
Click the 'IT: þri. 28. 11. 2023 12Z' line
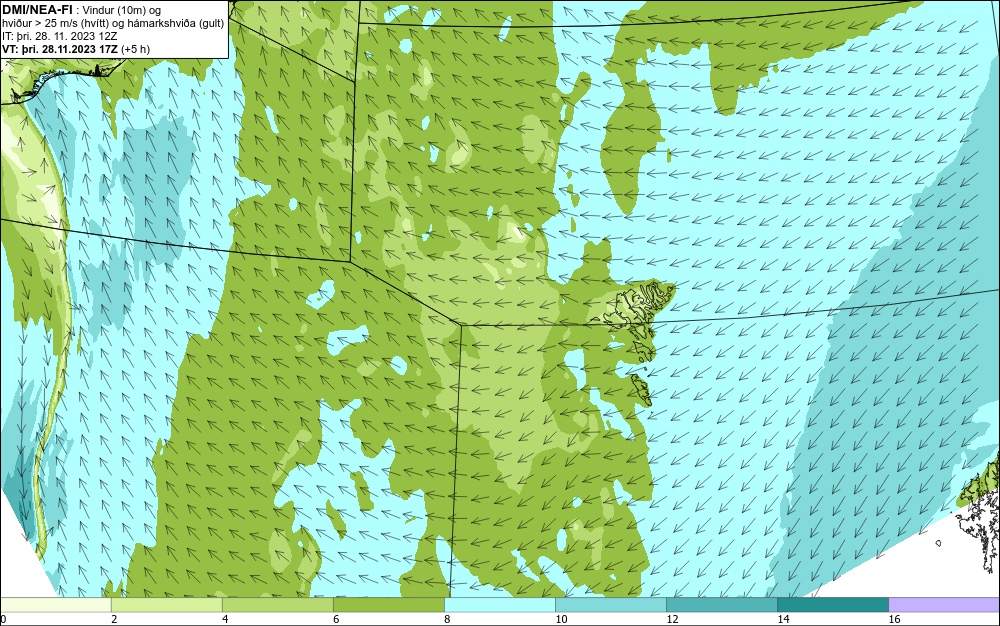click(59, 36)
